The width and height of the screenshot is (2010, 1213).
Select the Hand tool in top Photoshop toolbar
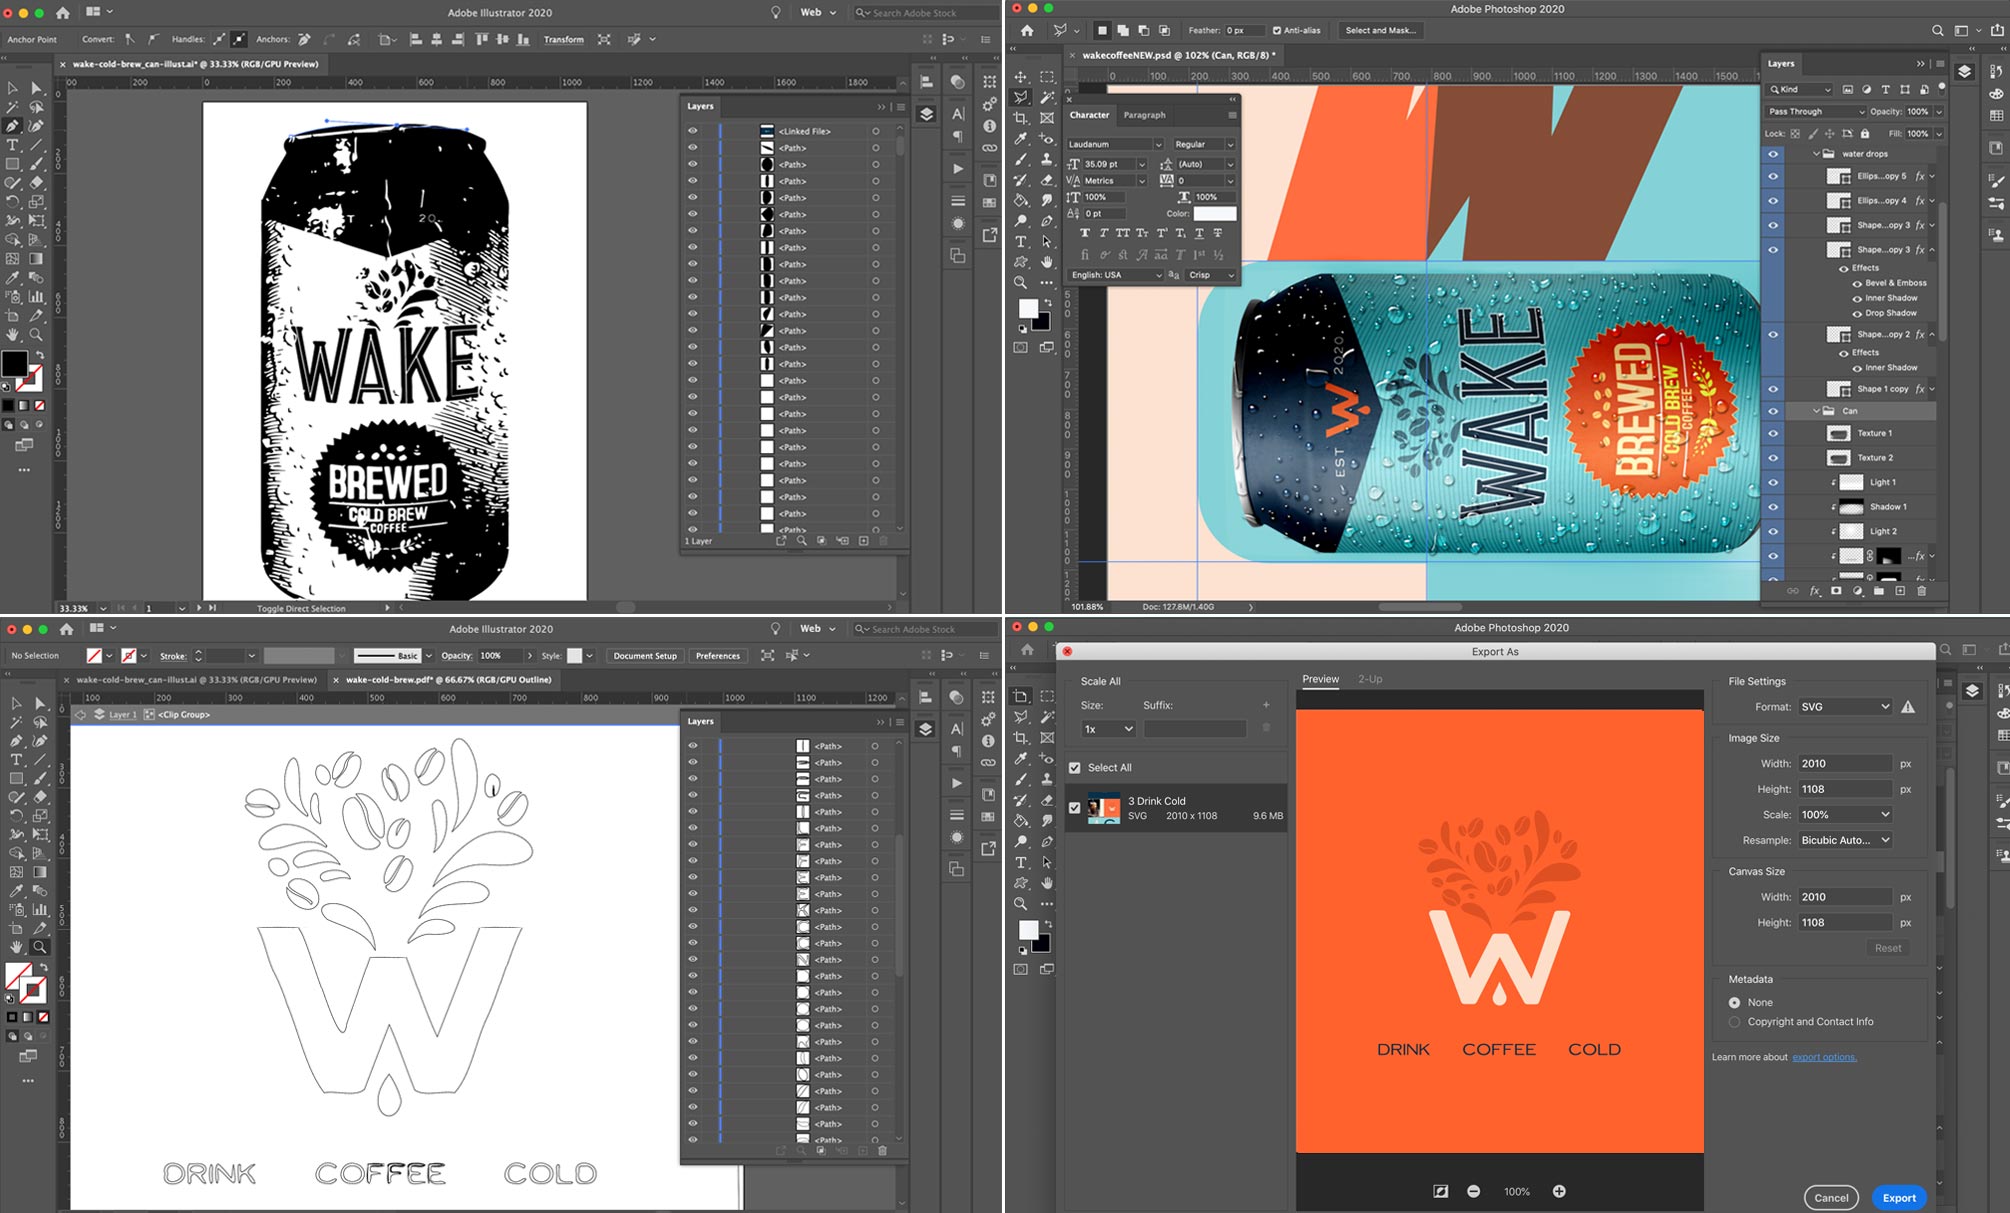1047,262
